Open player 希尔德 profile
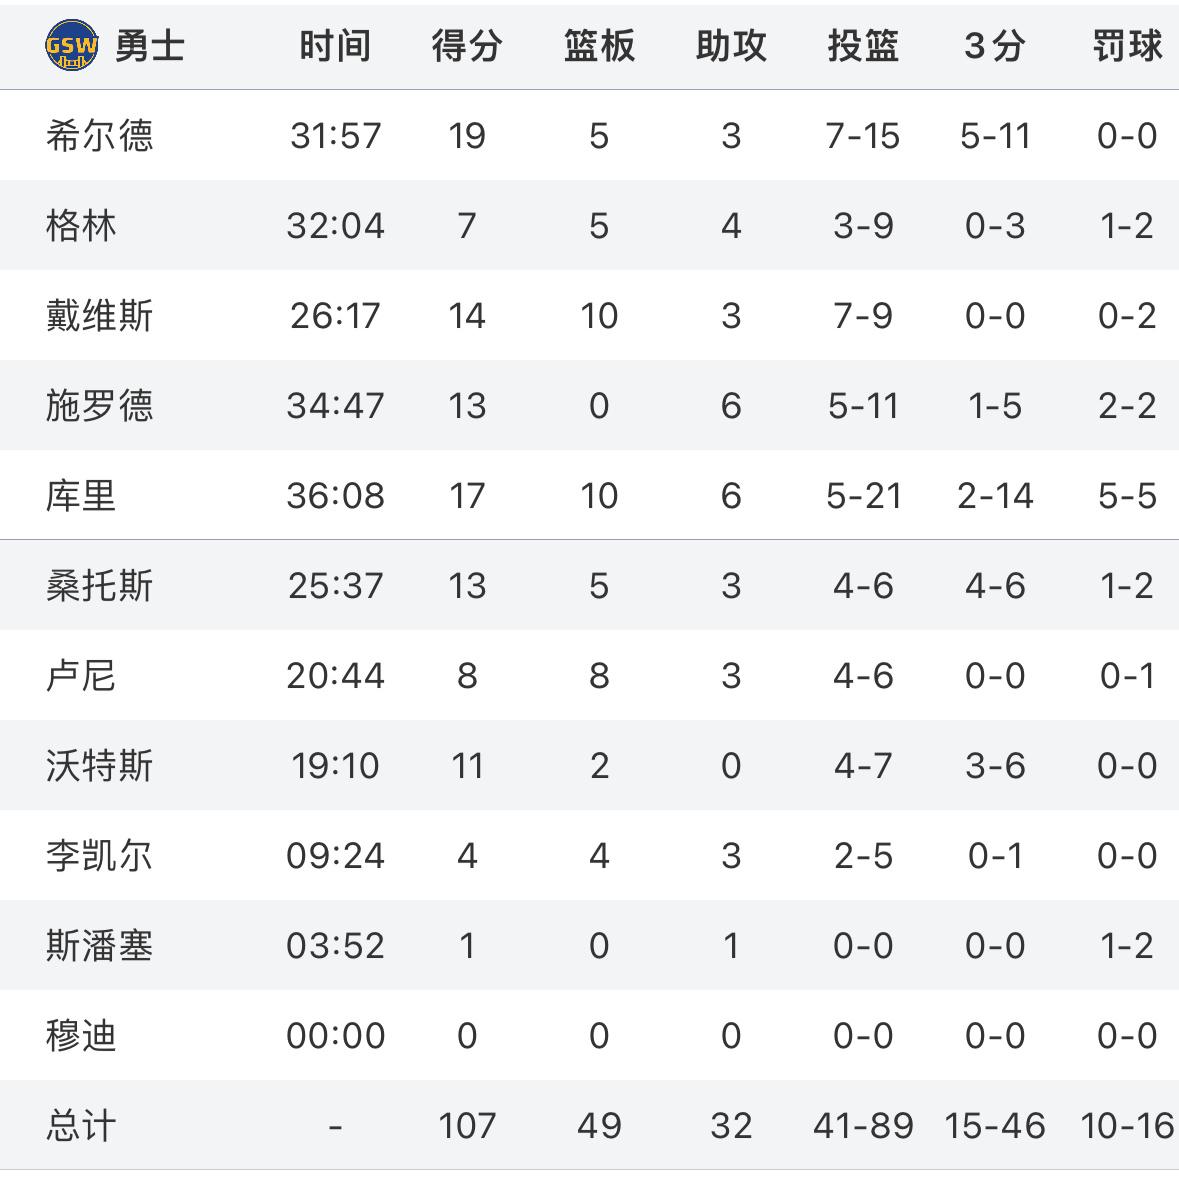The image size is (1179, 1186). 99,136
